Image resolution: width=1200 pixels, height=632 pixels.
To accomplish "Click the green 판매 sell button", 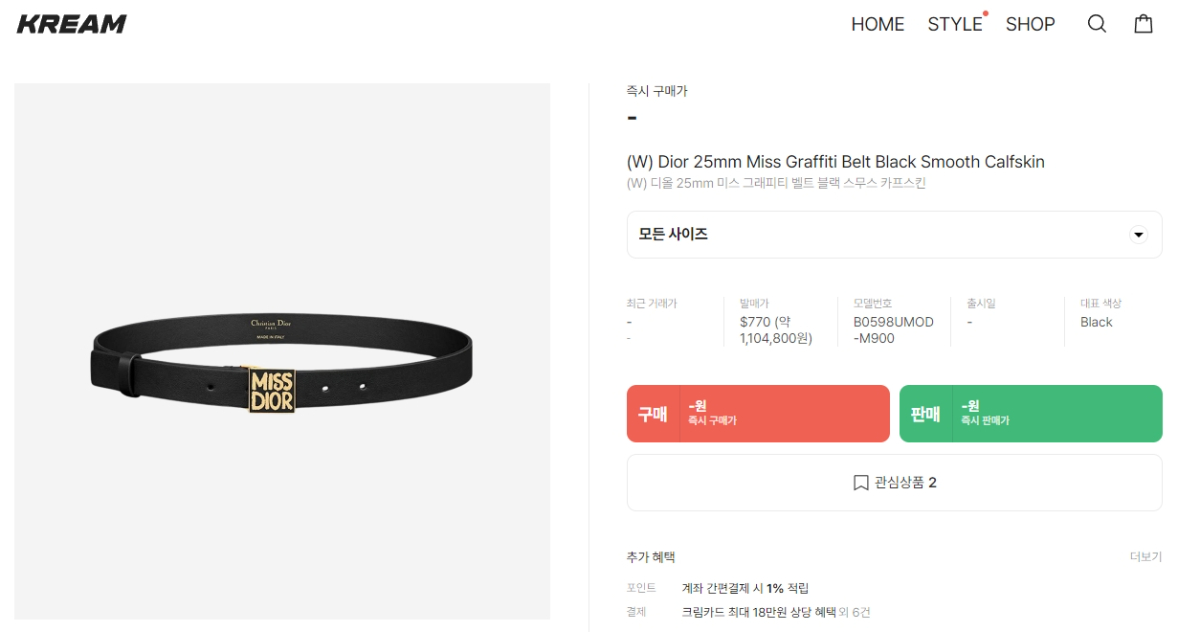I will pyautogui.click(x=1031, y=413).
